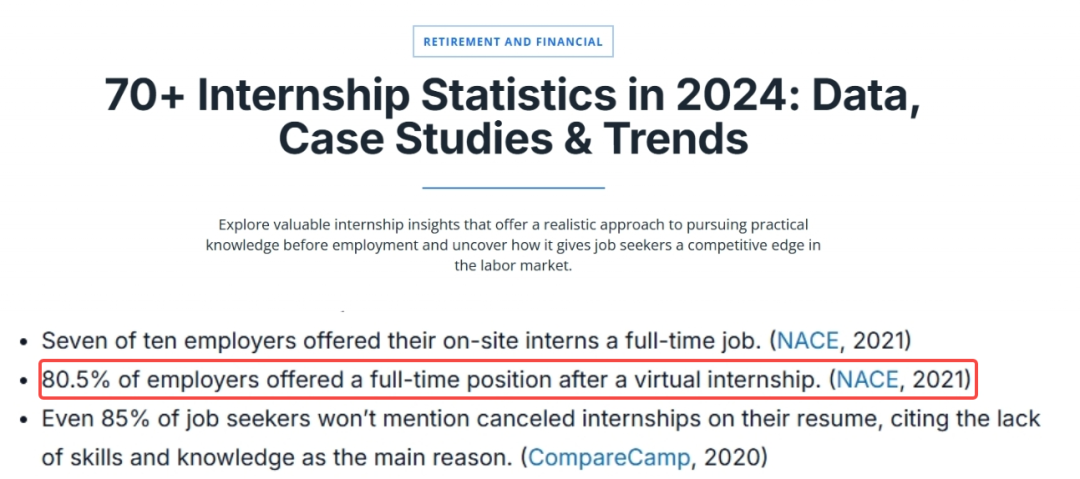Image resolution: width=1080 pixels, height=479 pixels.
Task: Click the bullet dot before "Seven of ten"
Action: [x=24, y=342]
